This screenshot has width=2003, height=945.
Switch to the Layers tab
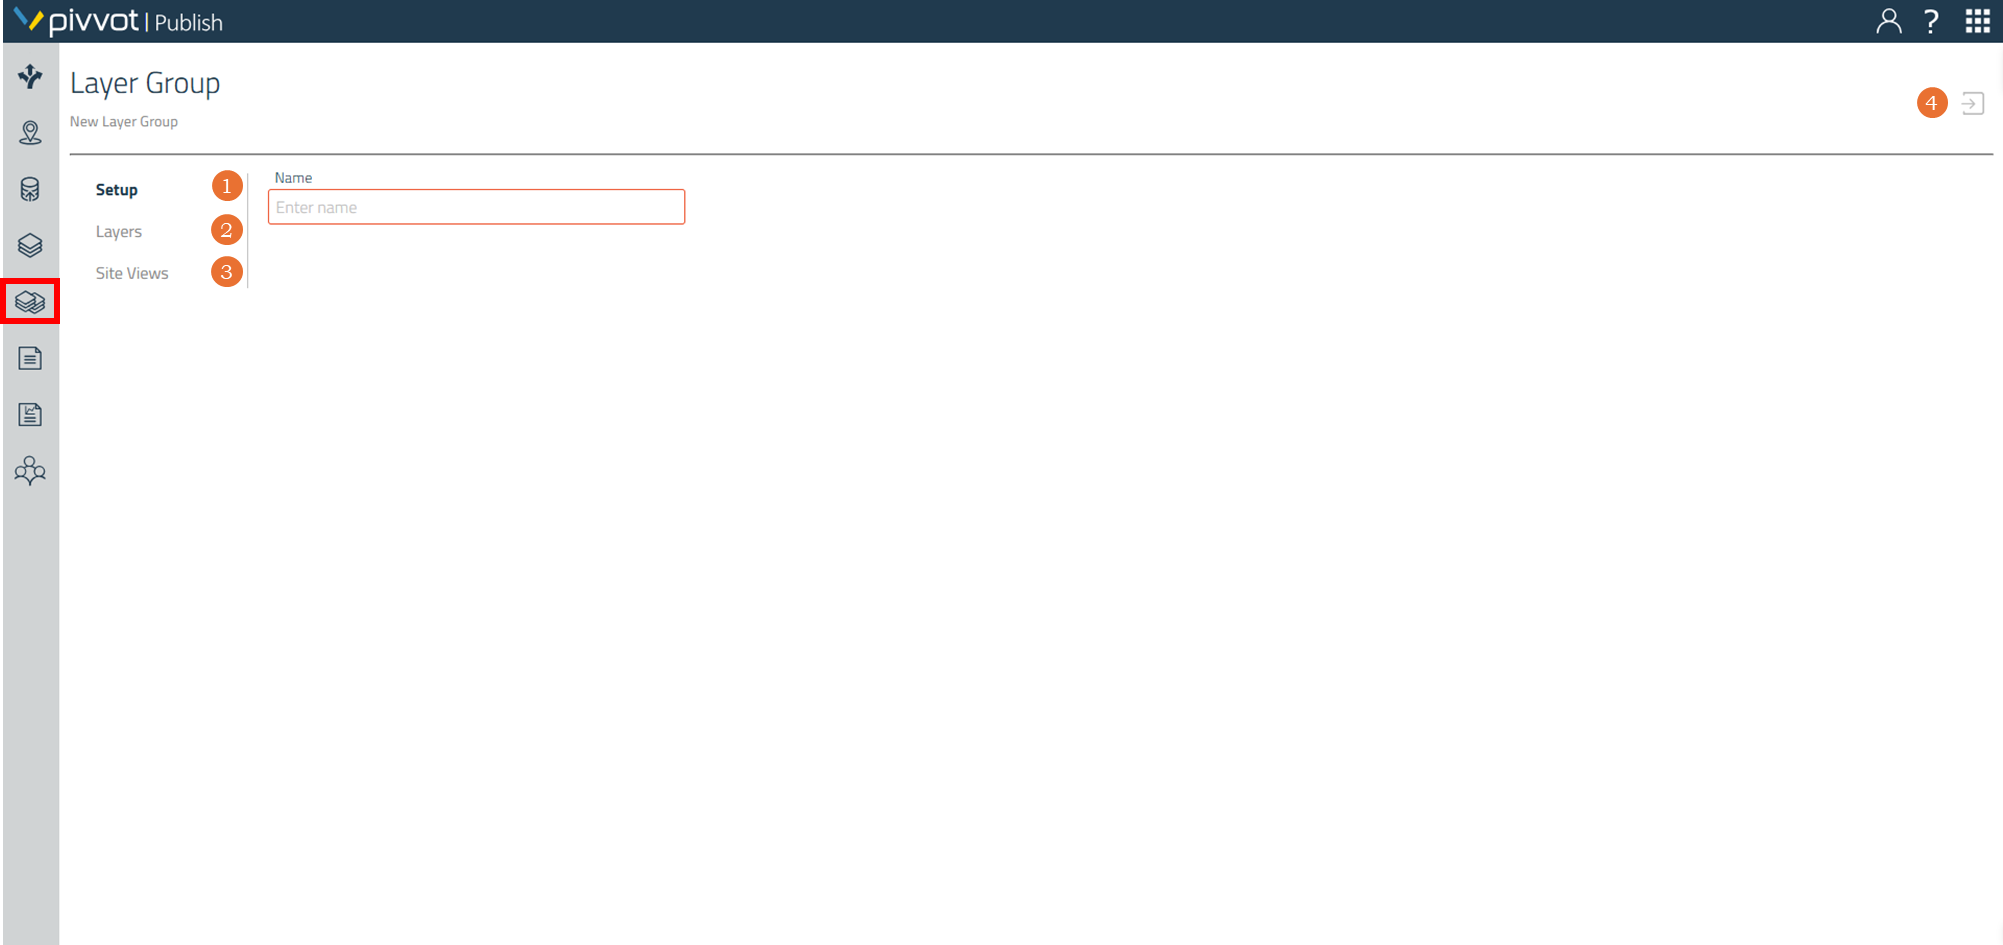click(x=119, y=231)
